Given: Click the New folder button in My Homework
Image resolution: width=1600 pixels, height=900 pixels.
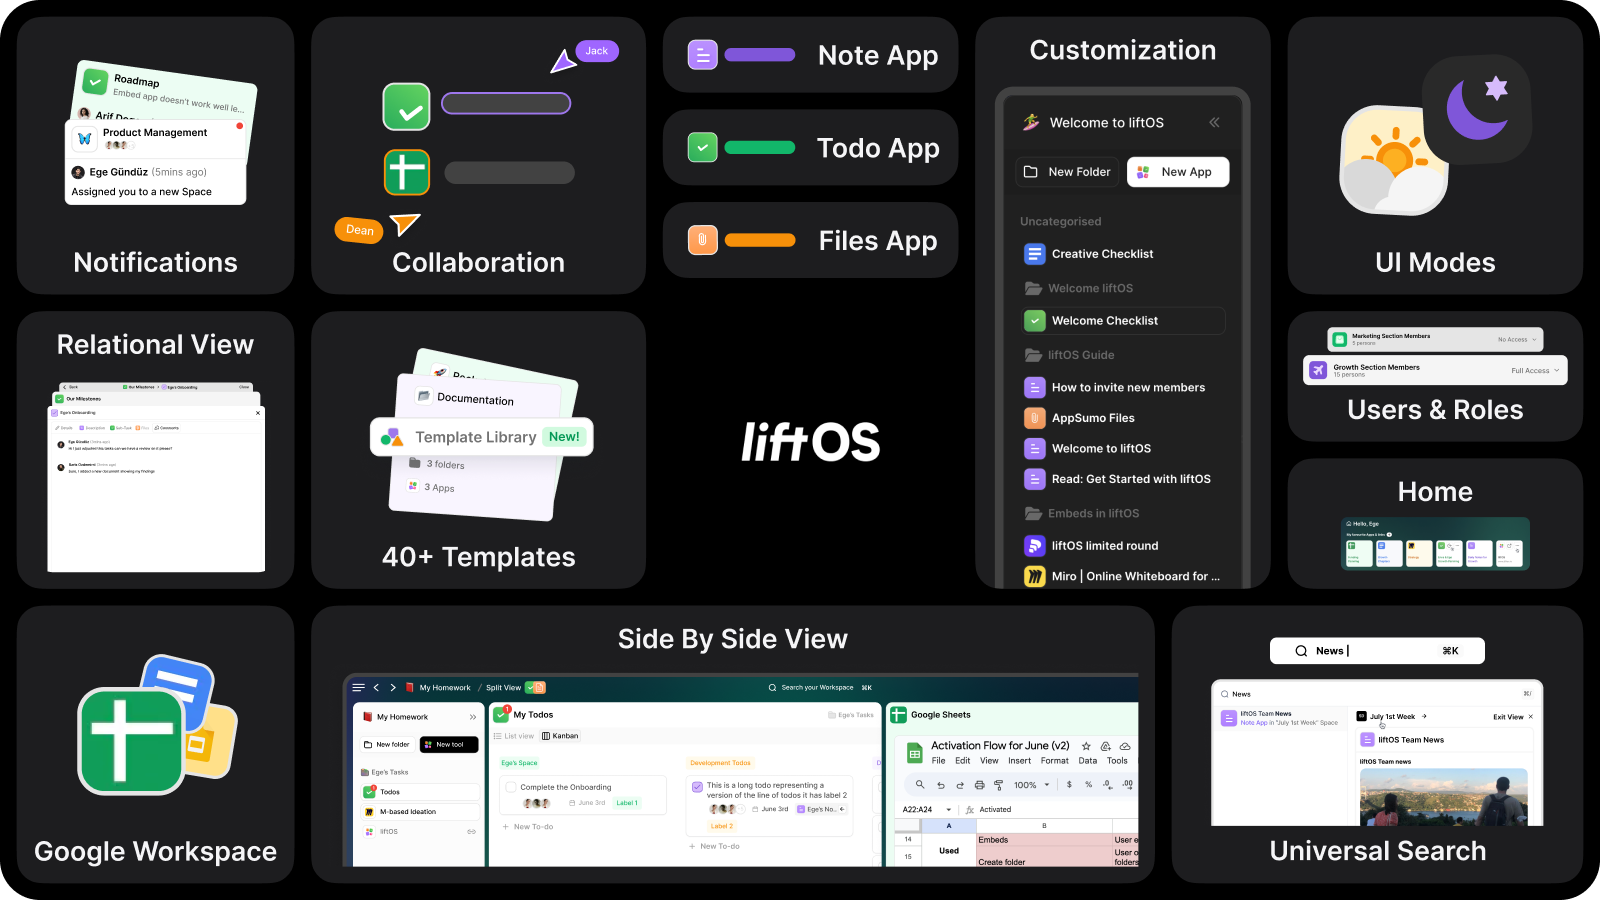Looking at the screenshot, I should 387,745.
